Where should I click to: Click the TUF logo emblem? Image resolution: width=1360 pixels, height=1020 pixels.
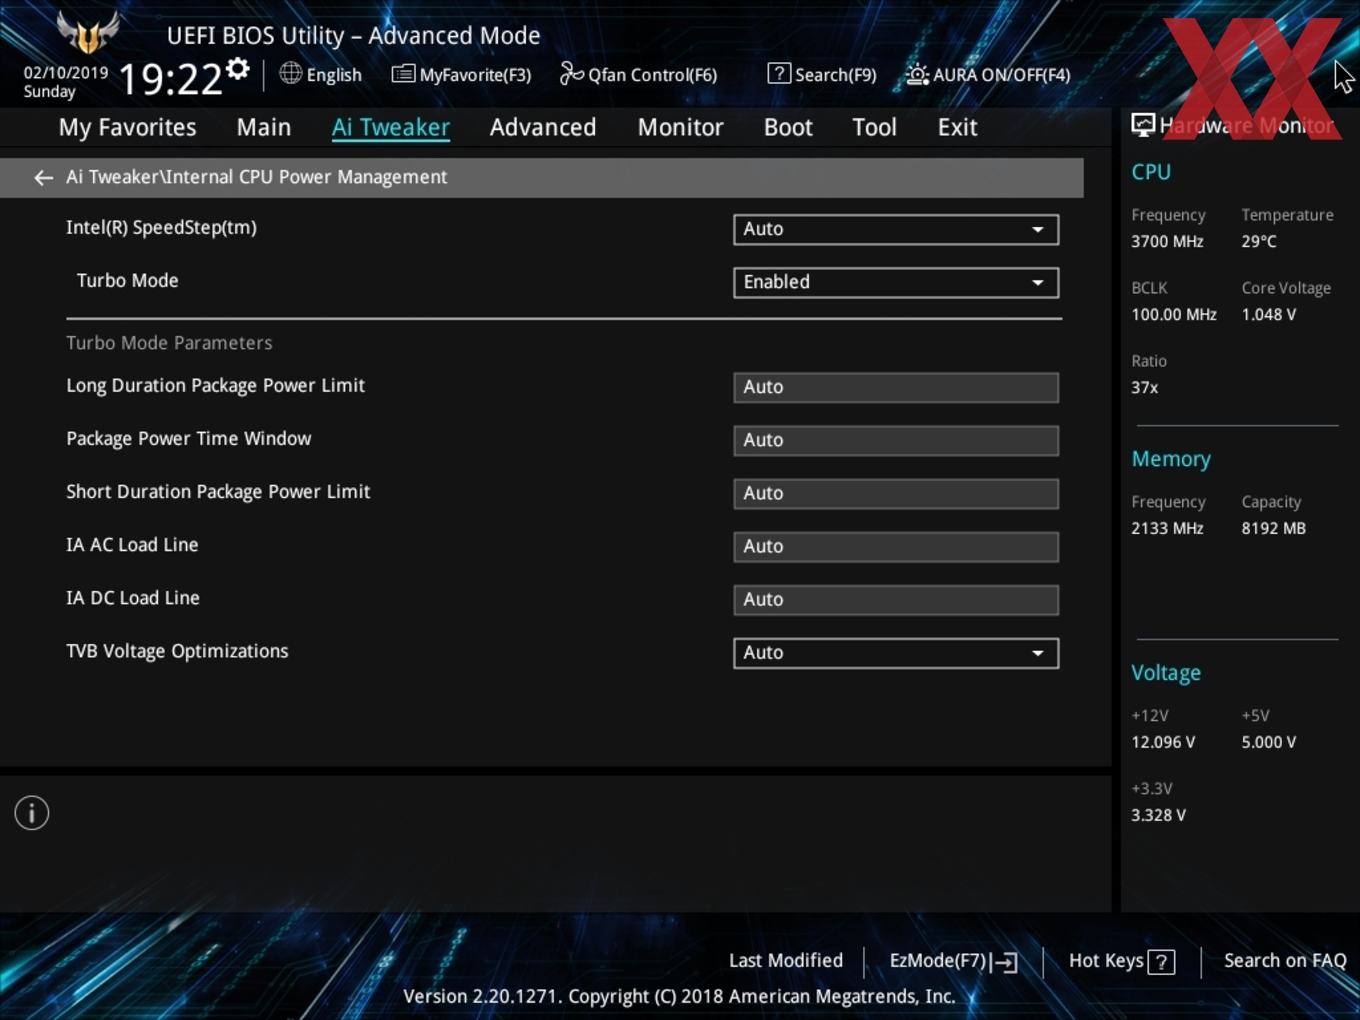click(x=88, y=33)
